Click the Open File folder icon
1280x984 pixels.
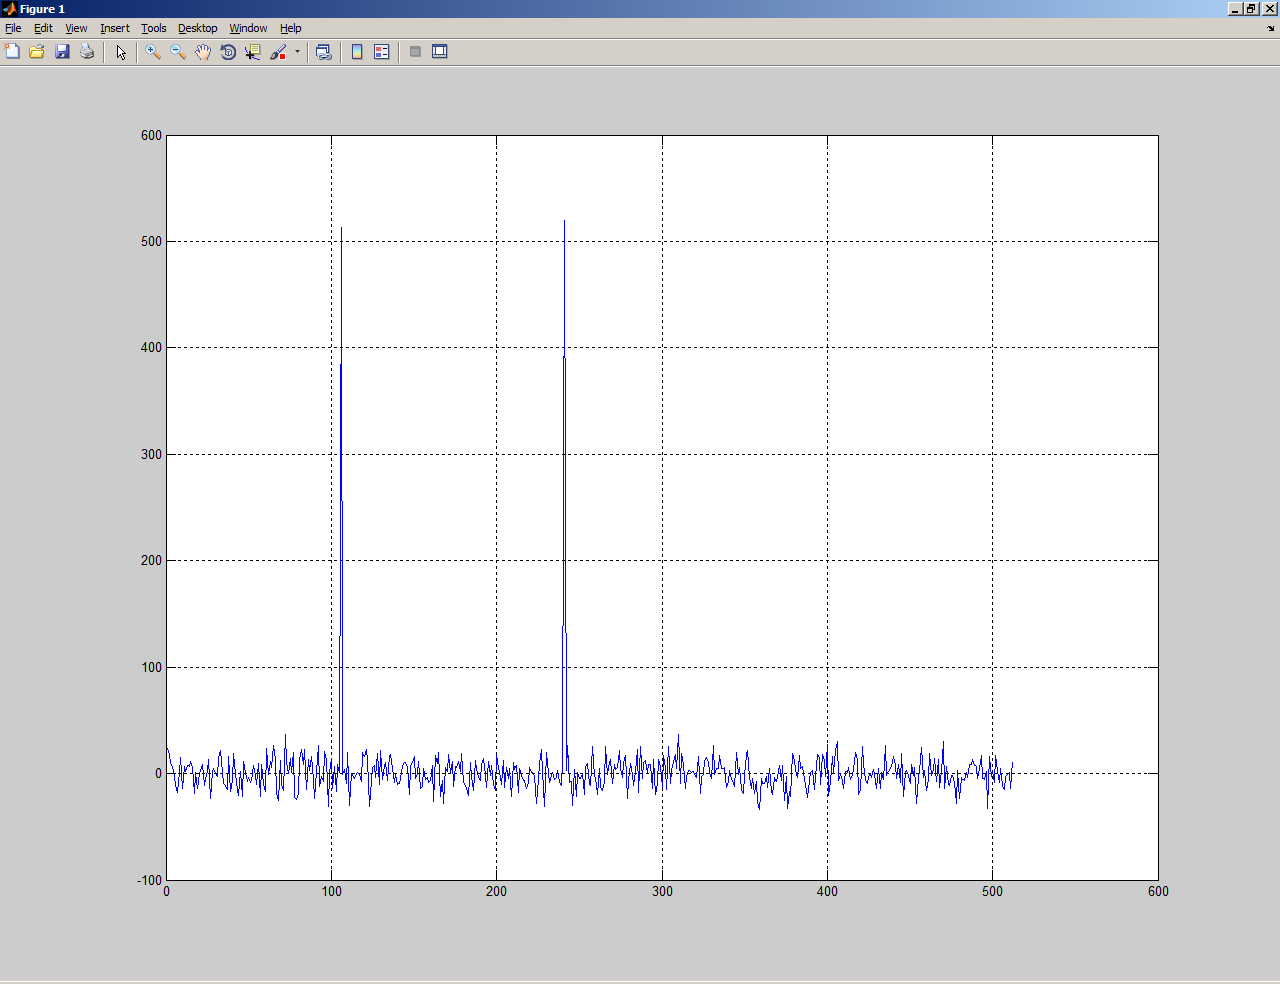click(x=37, y=52)
